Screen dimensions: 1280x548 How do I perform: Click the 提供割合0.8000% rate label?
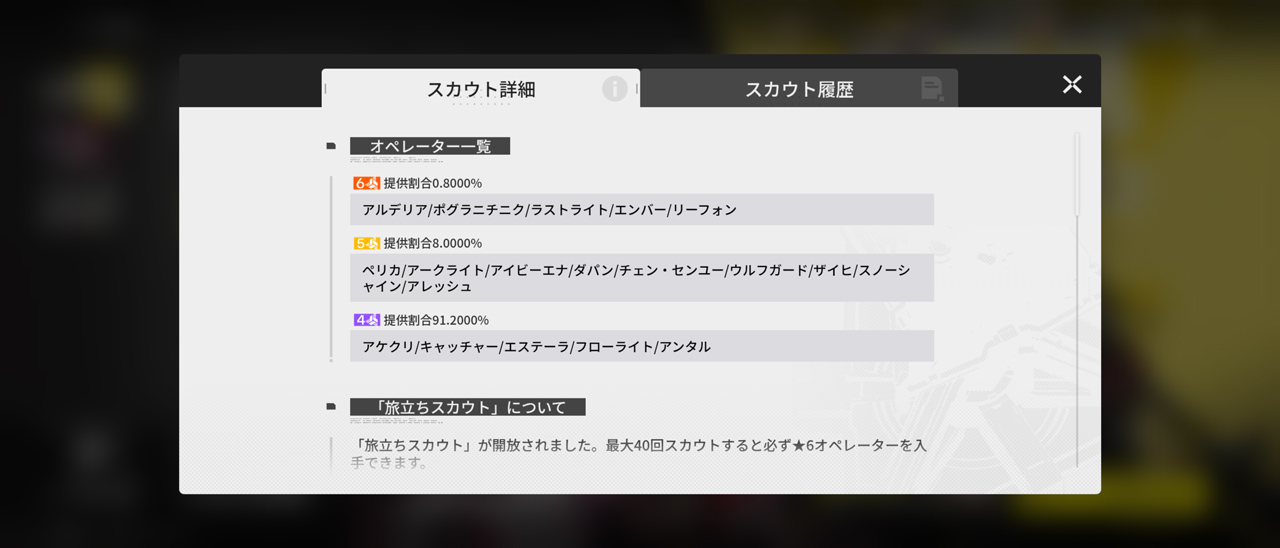pyautogui.click(x=433, y=183)
